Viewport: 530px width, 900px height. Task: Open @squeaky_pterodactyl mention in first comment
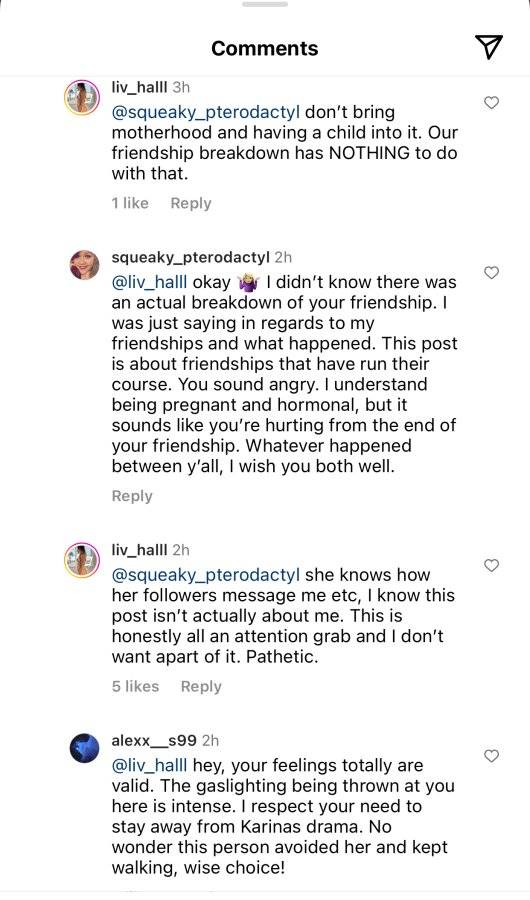tap(206, 112)
